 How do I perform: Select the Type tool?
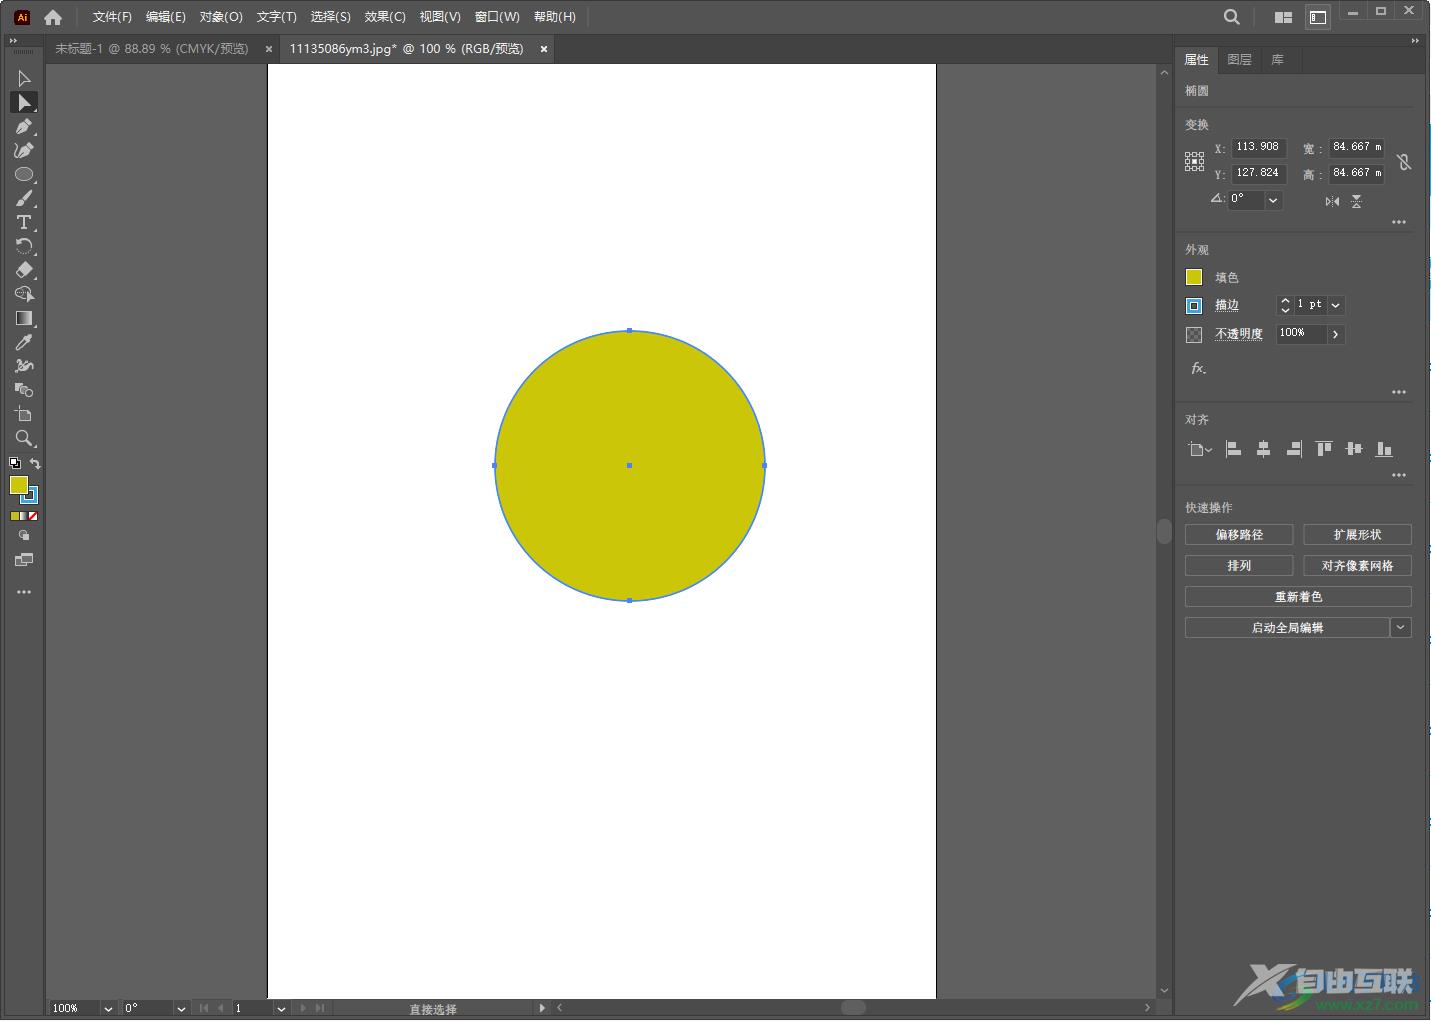24,222
